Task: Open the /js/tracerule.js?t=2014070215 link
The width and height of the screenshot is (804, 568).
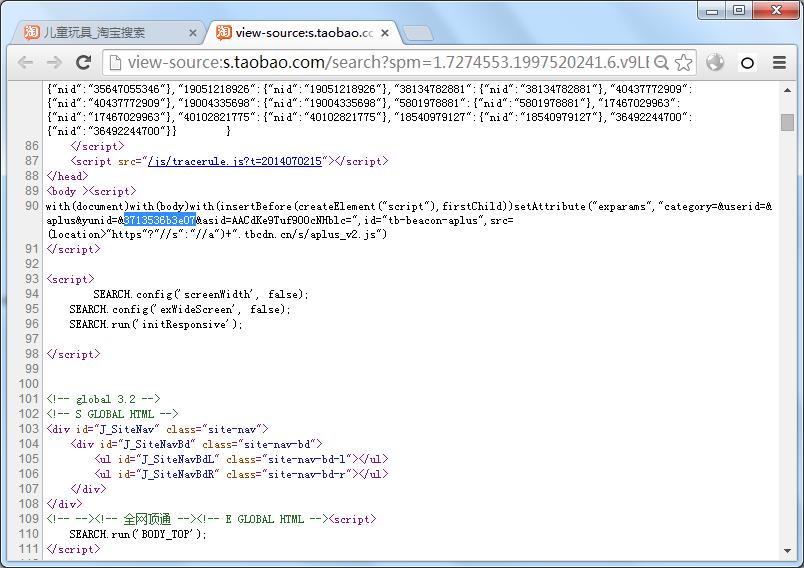Action: (x=235, y=161)
